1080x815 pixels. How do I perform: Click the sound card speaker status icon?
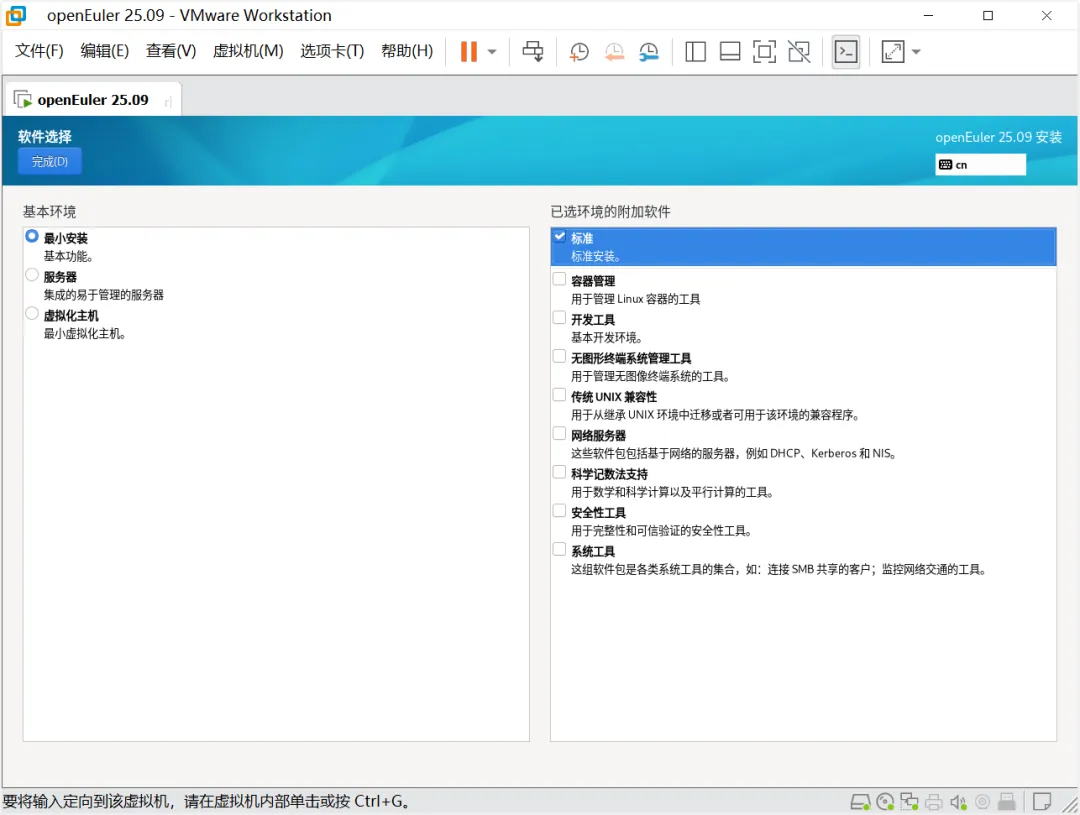pos(958,802)
